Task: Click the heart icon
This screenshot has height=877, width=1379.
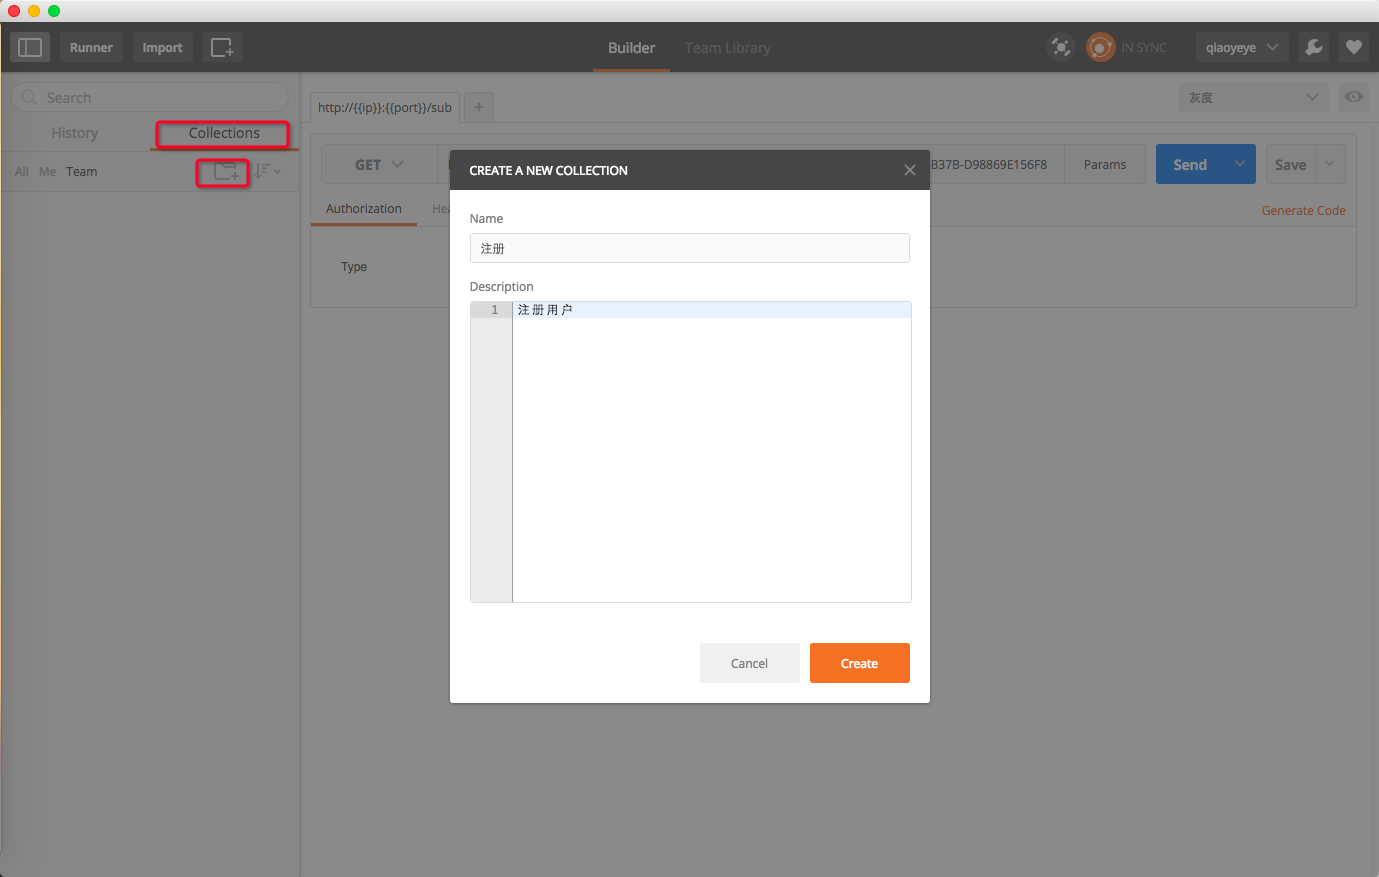Action: [x=1353, y=47]
